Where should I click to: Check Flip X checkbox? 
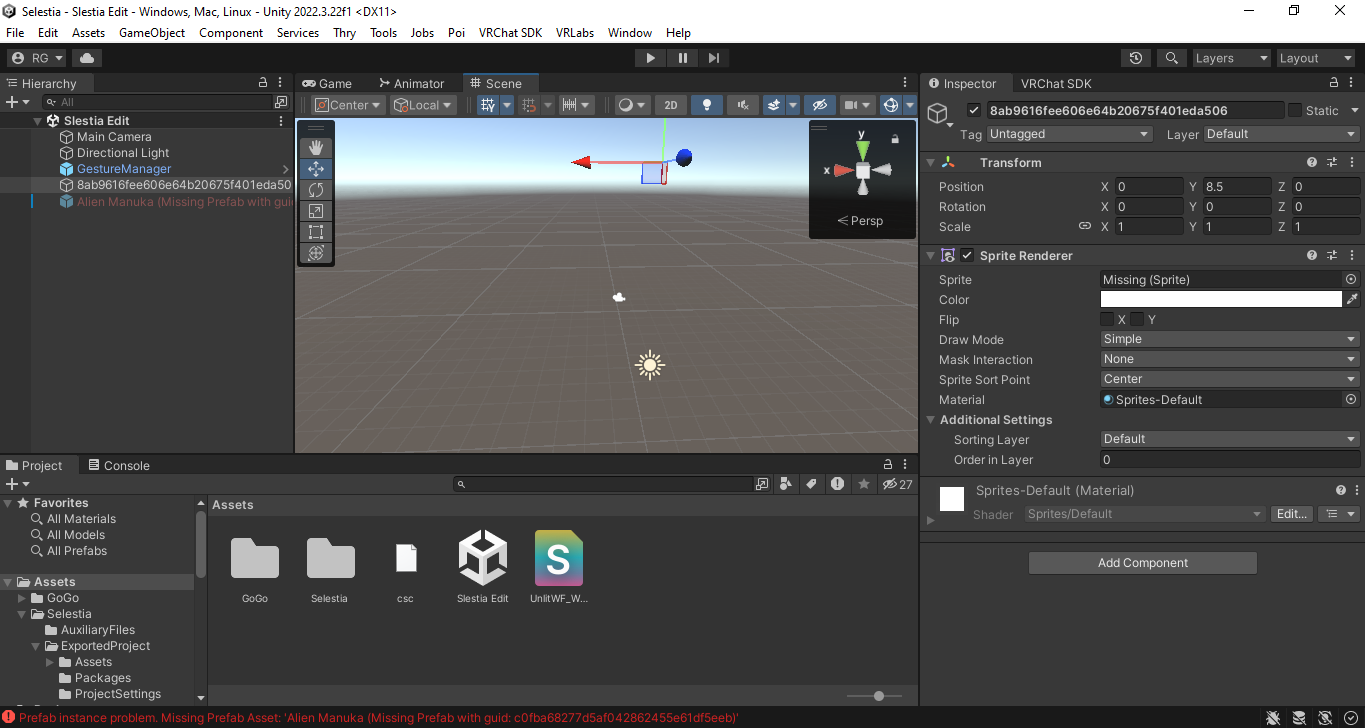1107,320
